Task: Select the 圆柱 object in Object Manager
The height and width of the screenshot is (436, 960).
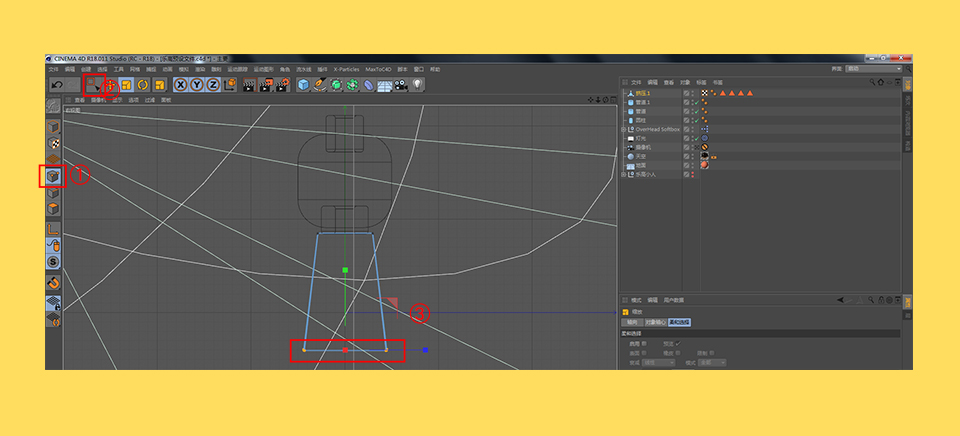Action: [x=640, y=120]
